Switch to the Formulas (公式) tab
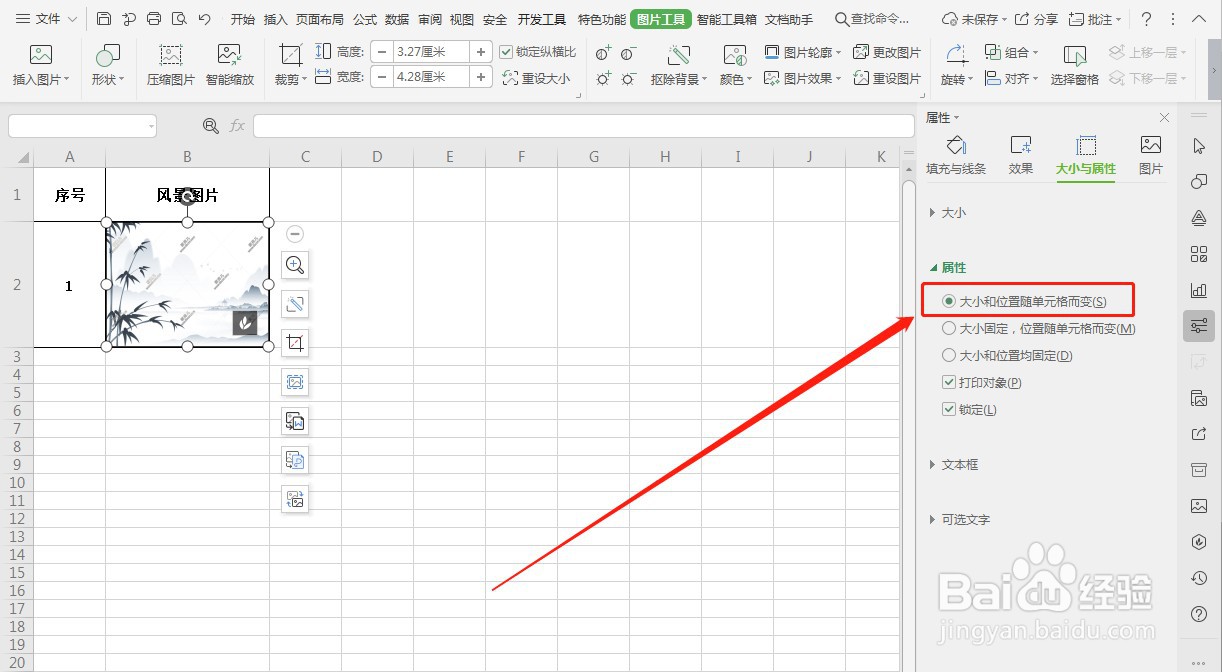The image size is (1222, 672). pyautogui.click(x=365, y=19)
